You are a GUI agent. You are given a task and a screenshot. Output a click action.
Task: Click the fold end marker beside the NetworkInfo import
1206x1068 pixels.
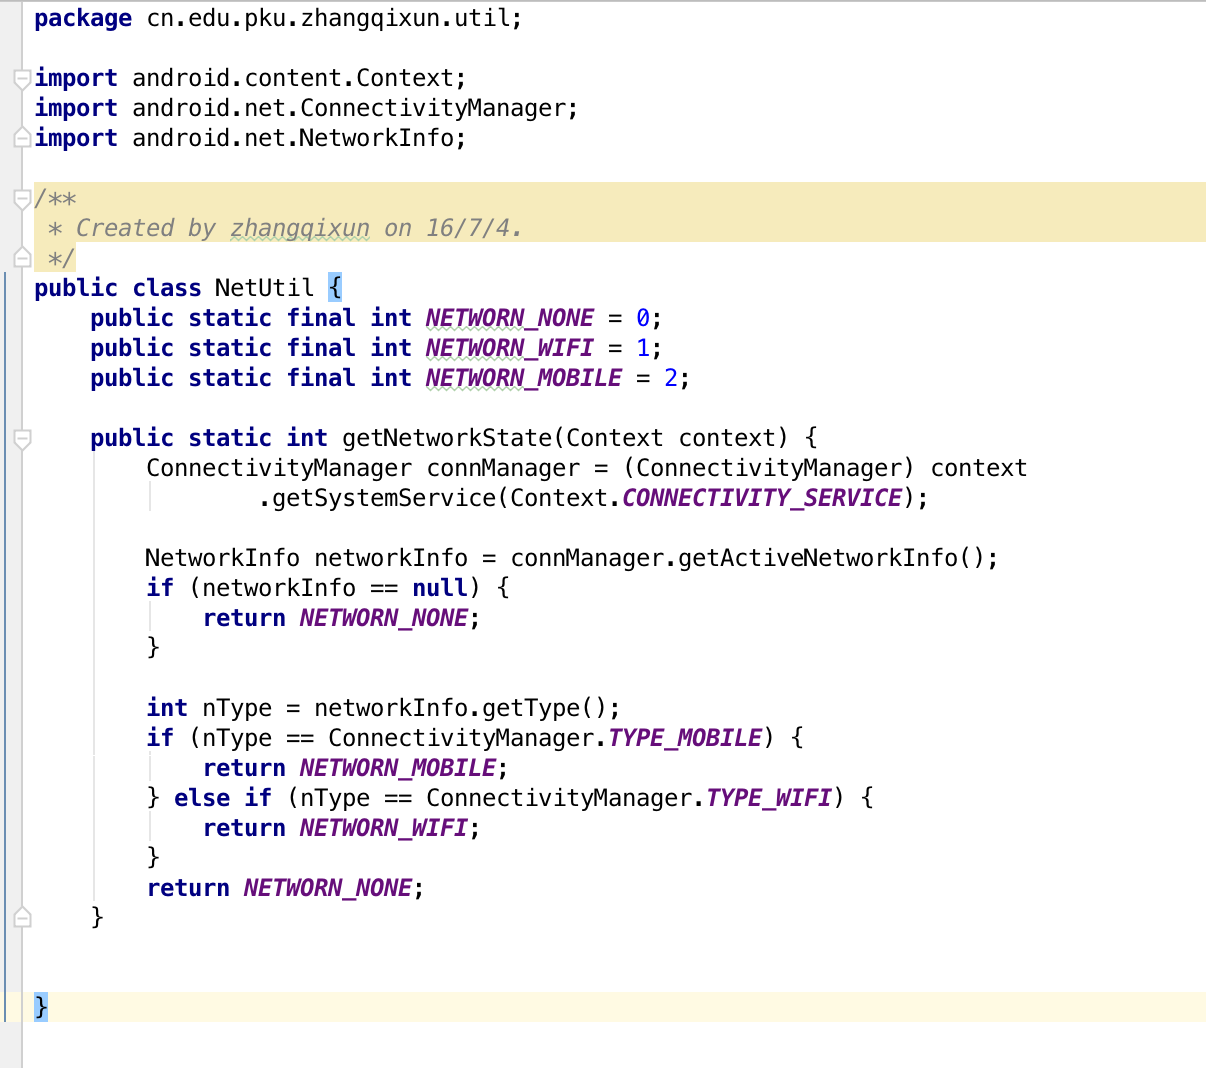22,138
